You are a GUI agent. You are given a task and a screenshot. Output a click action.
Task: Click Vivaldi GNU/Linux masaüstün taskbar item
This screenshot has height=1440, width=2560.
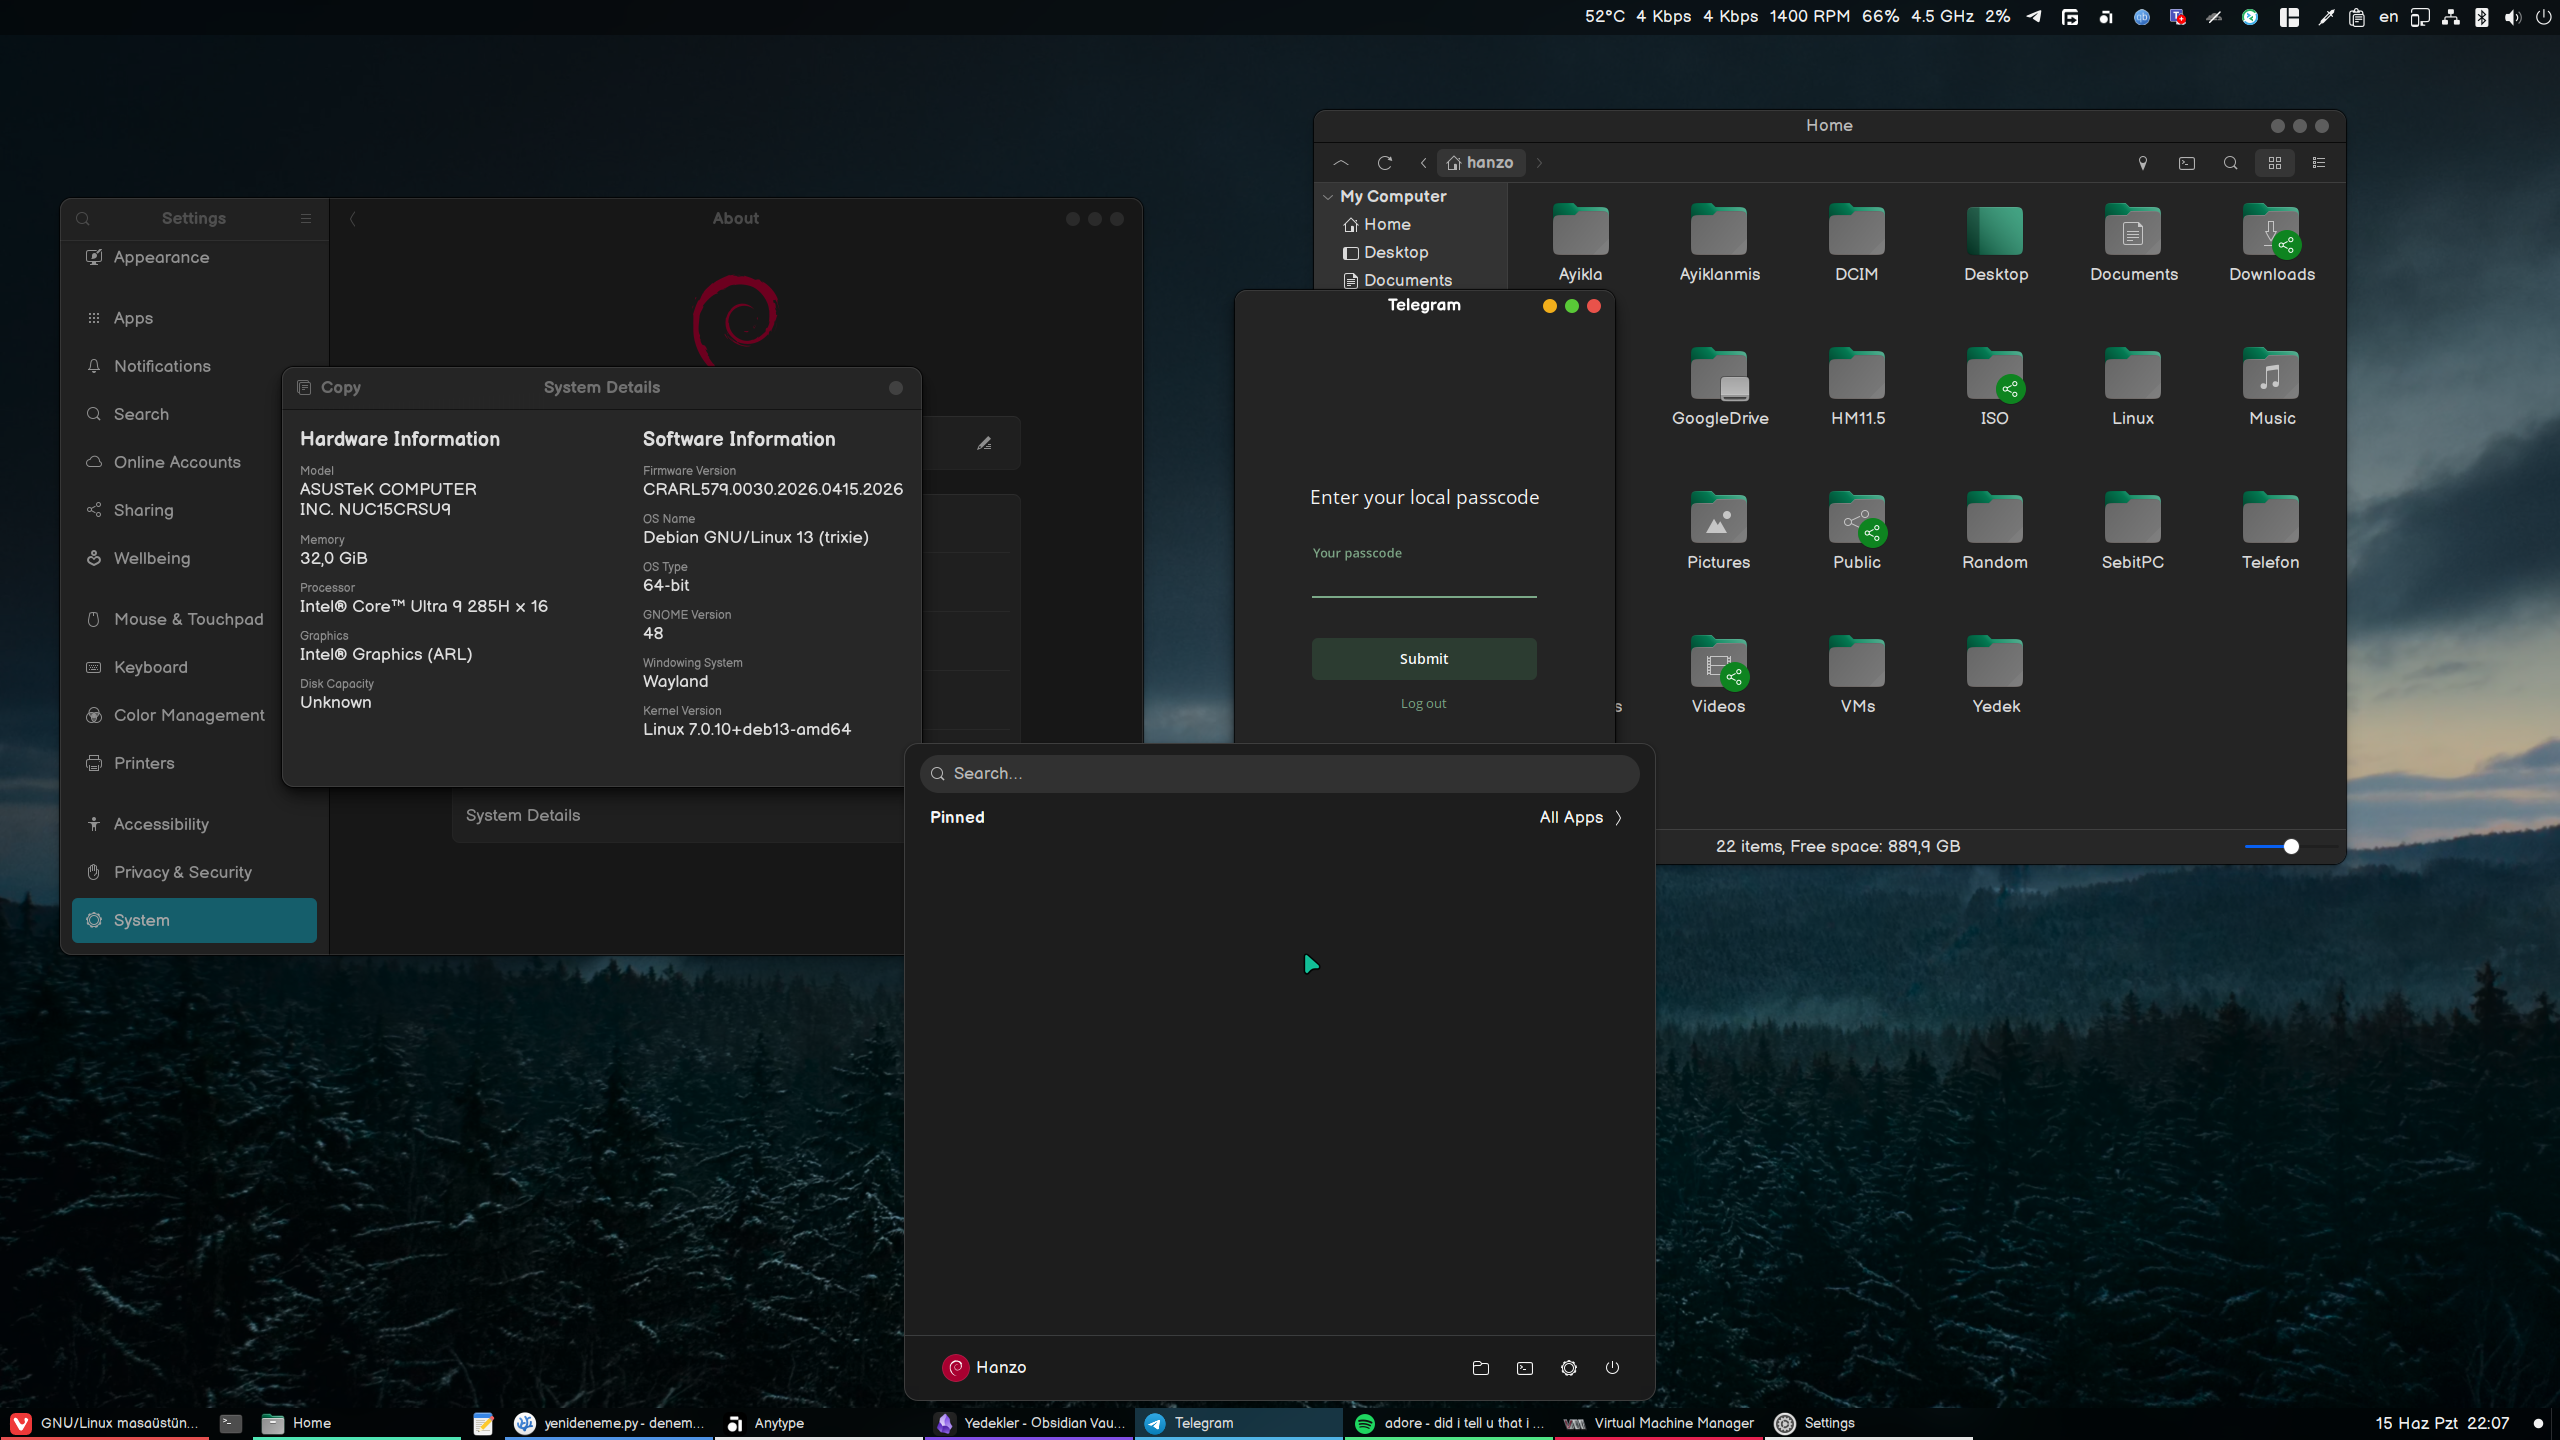click(x=104, y=1423)
